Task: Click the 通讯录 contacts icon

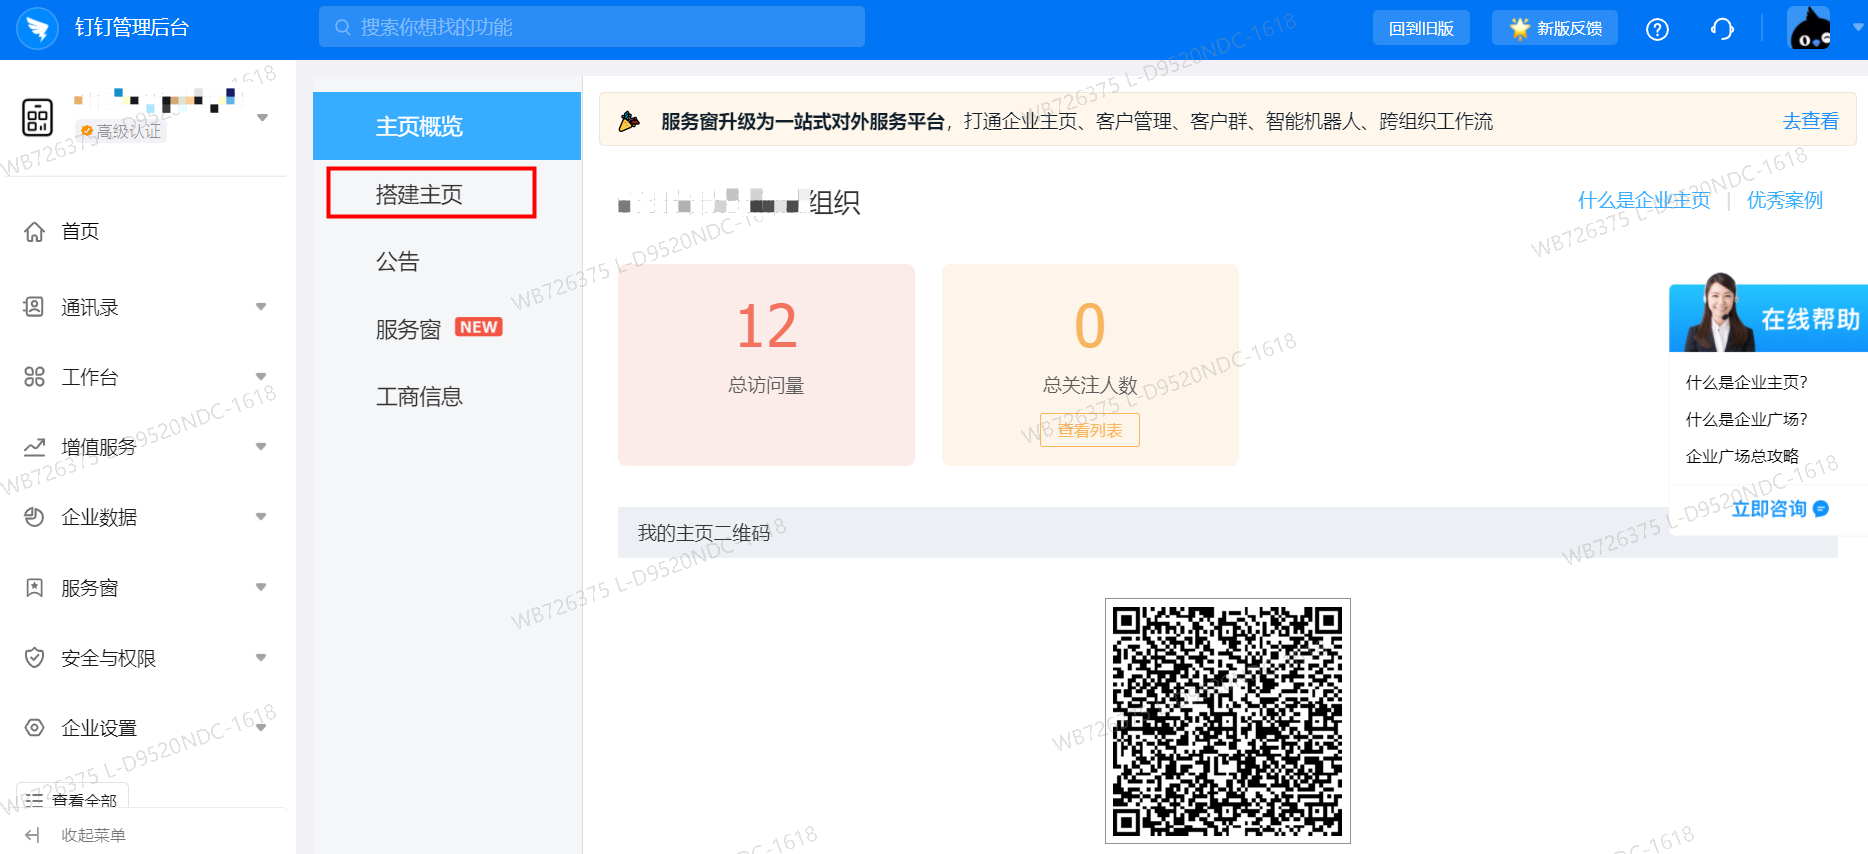Action: [34, 307]
